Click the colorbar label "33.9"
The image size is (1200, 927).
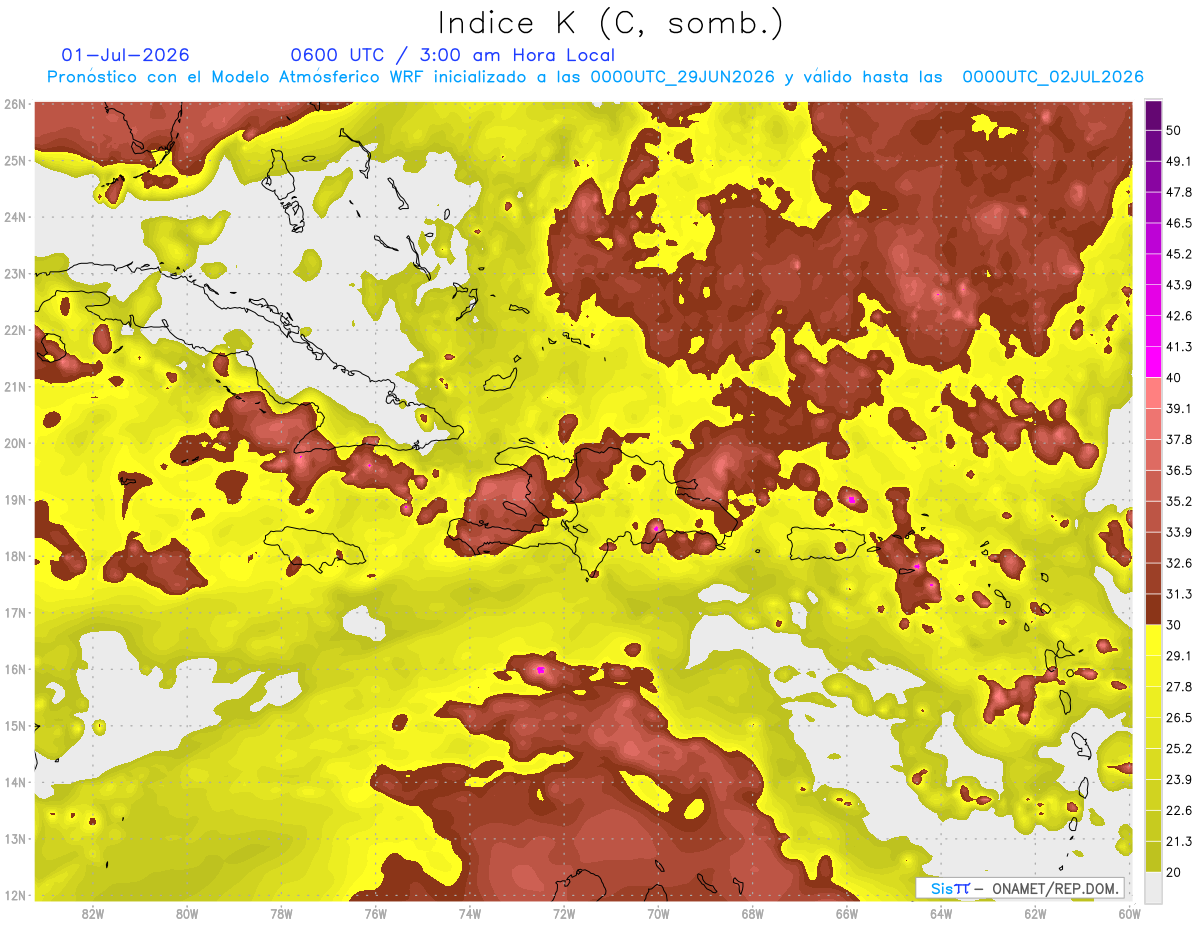pos(1178,532)
